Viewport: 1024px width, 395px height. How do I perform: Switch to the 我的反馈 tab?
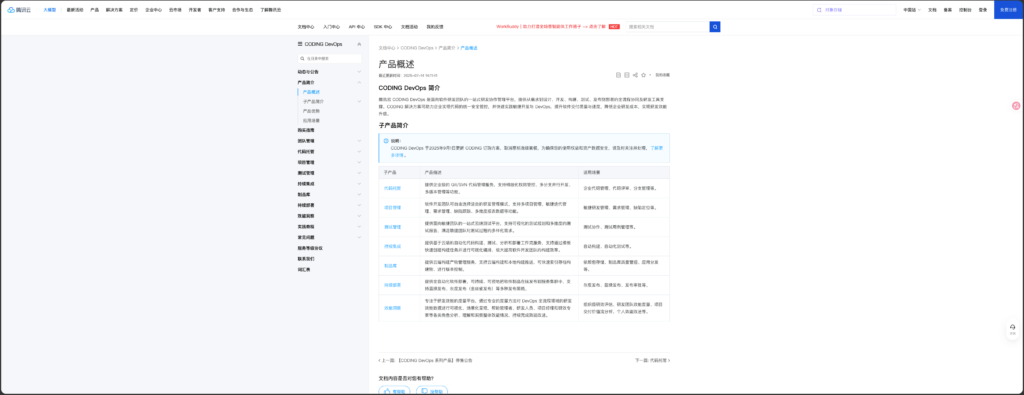pos(435,27)
